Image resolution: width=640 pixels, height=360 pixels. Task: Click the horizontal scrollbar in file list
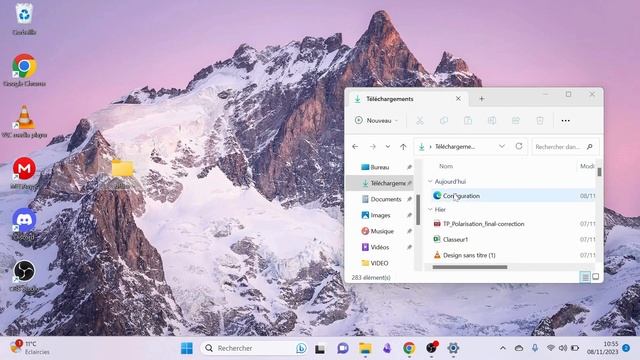pyautogui.click(x=469, y=267)
